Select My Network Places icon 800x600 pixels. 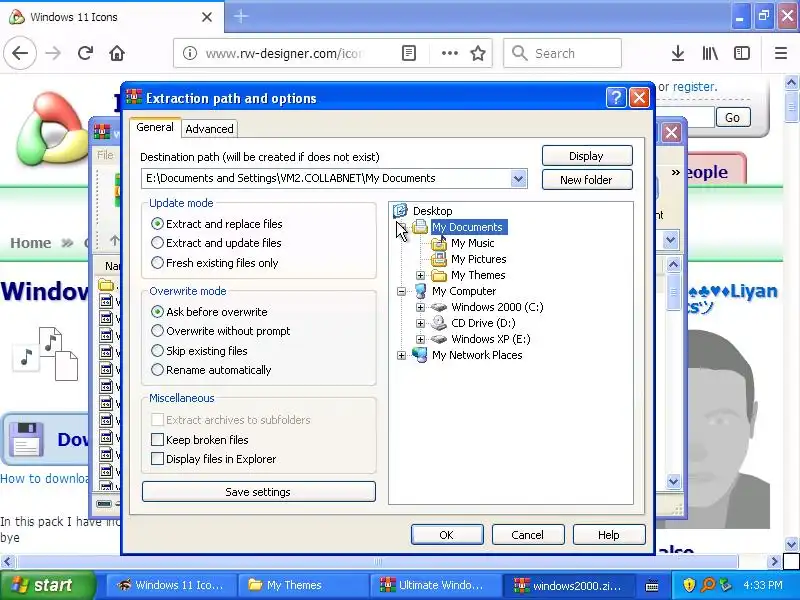(420, 355)
